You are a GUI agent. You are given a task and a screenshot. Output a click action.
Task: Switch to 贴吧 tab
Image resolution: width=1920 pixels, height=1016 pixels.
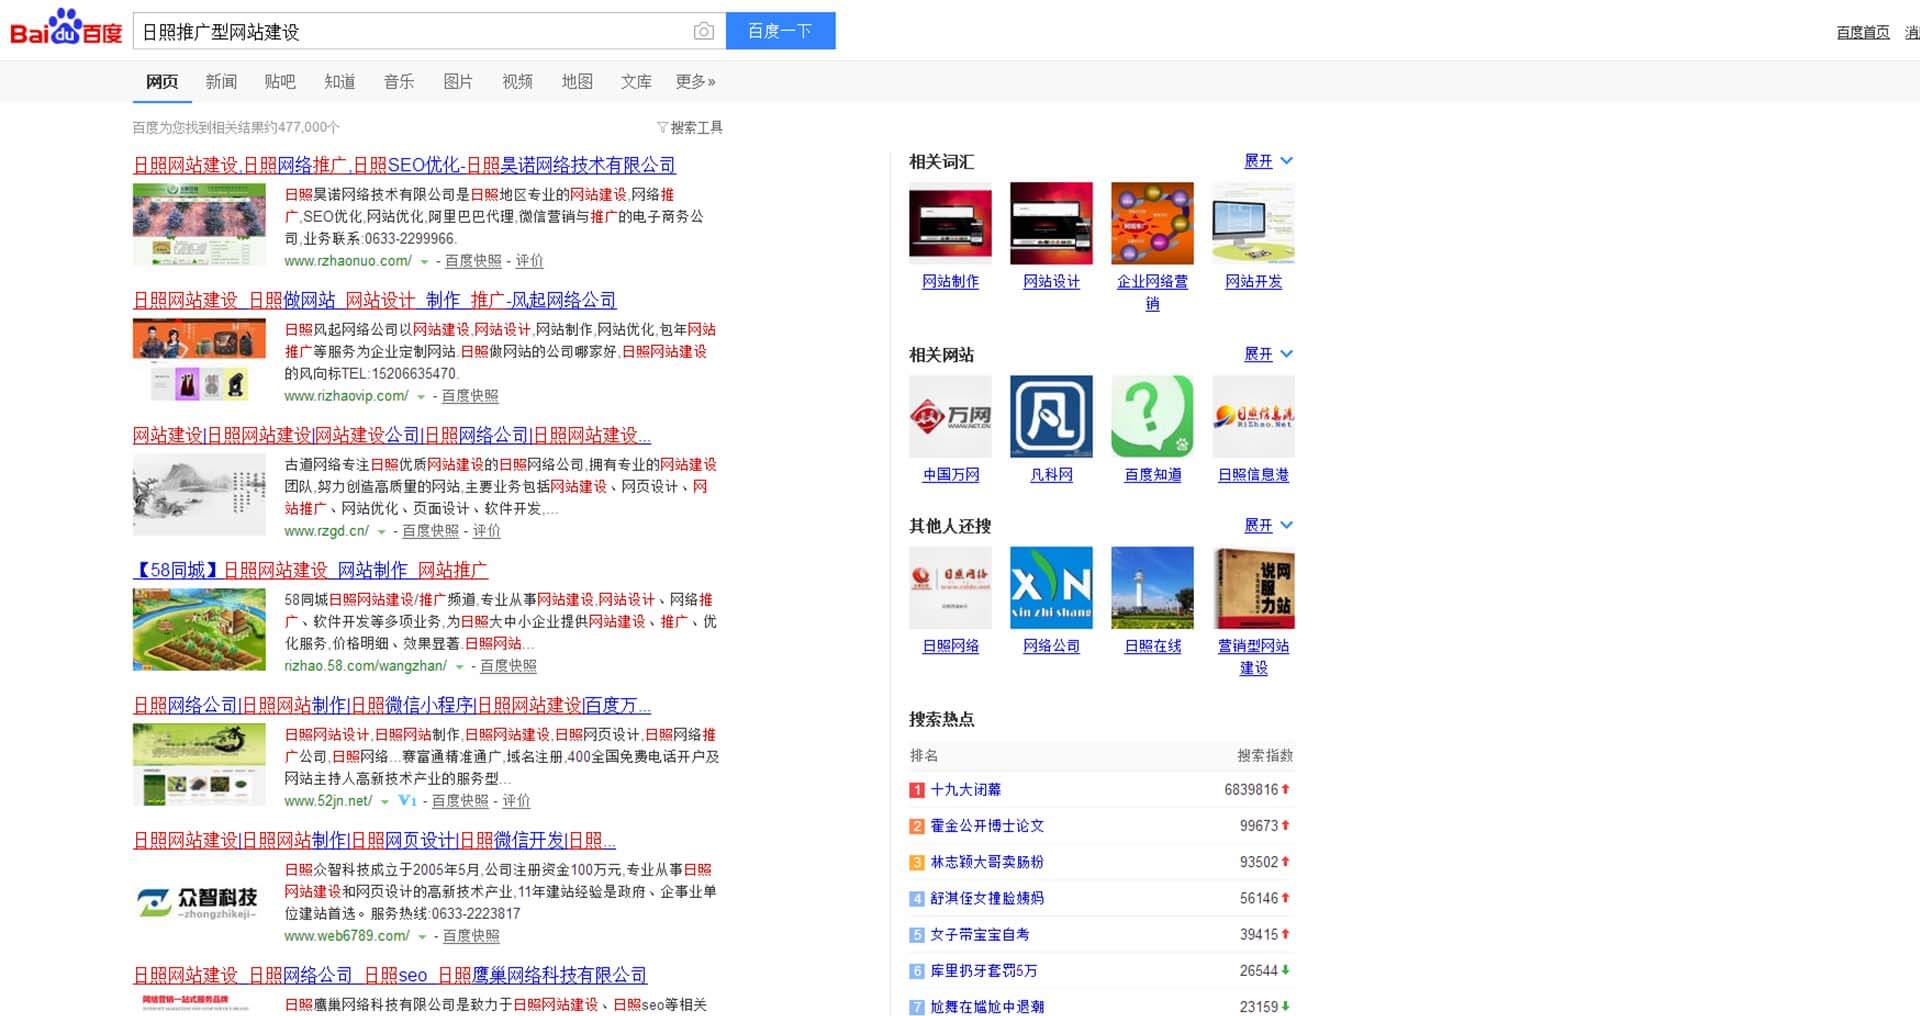[280, 81]
